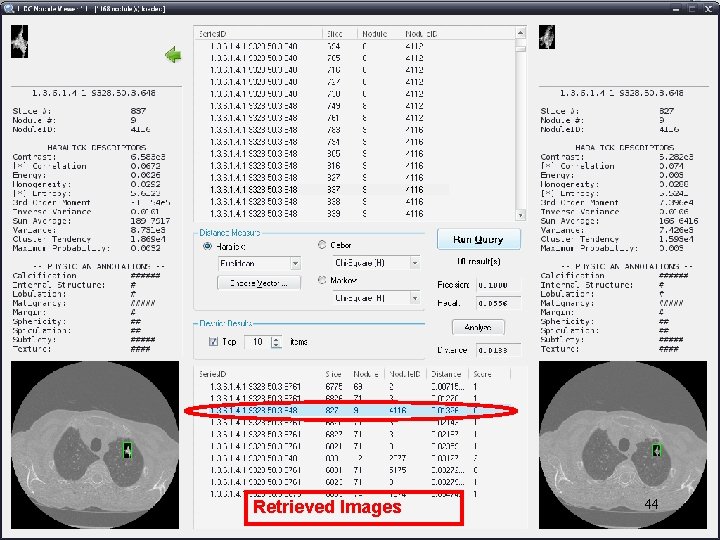This screenshot has width=720, height=540.
Task: Select the highlighted retrieved row with NoduleID 4116
Action: click(x=354, y=411)
